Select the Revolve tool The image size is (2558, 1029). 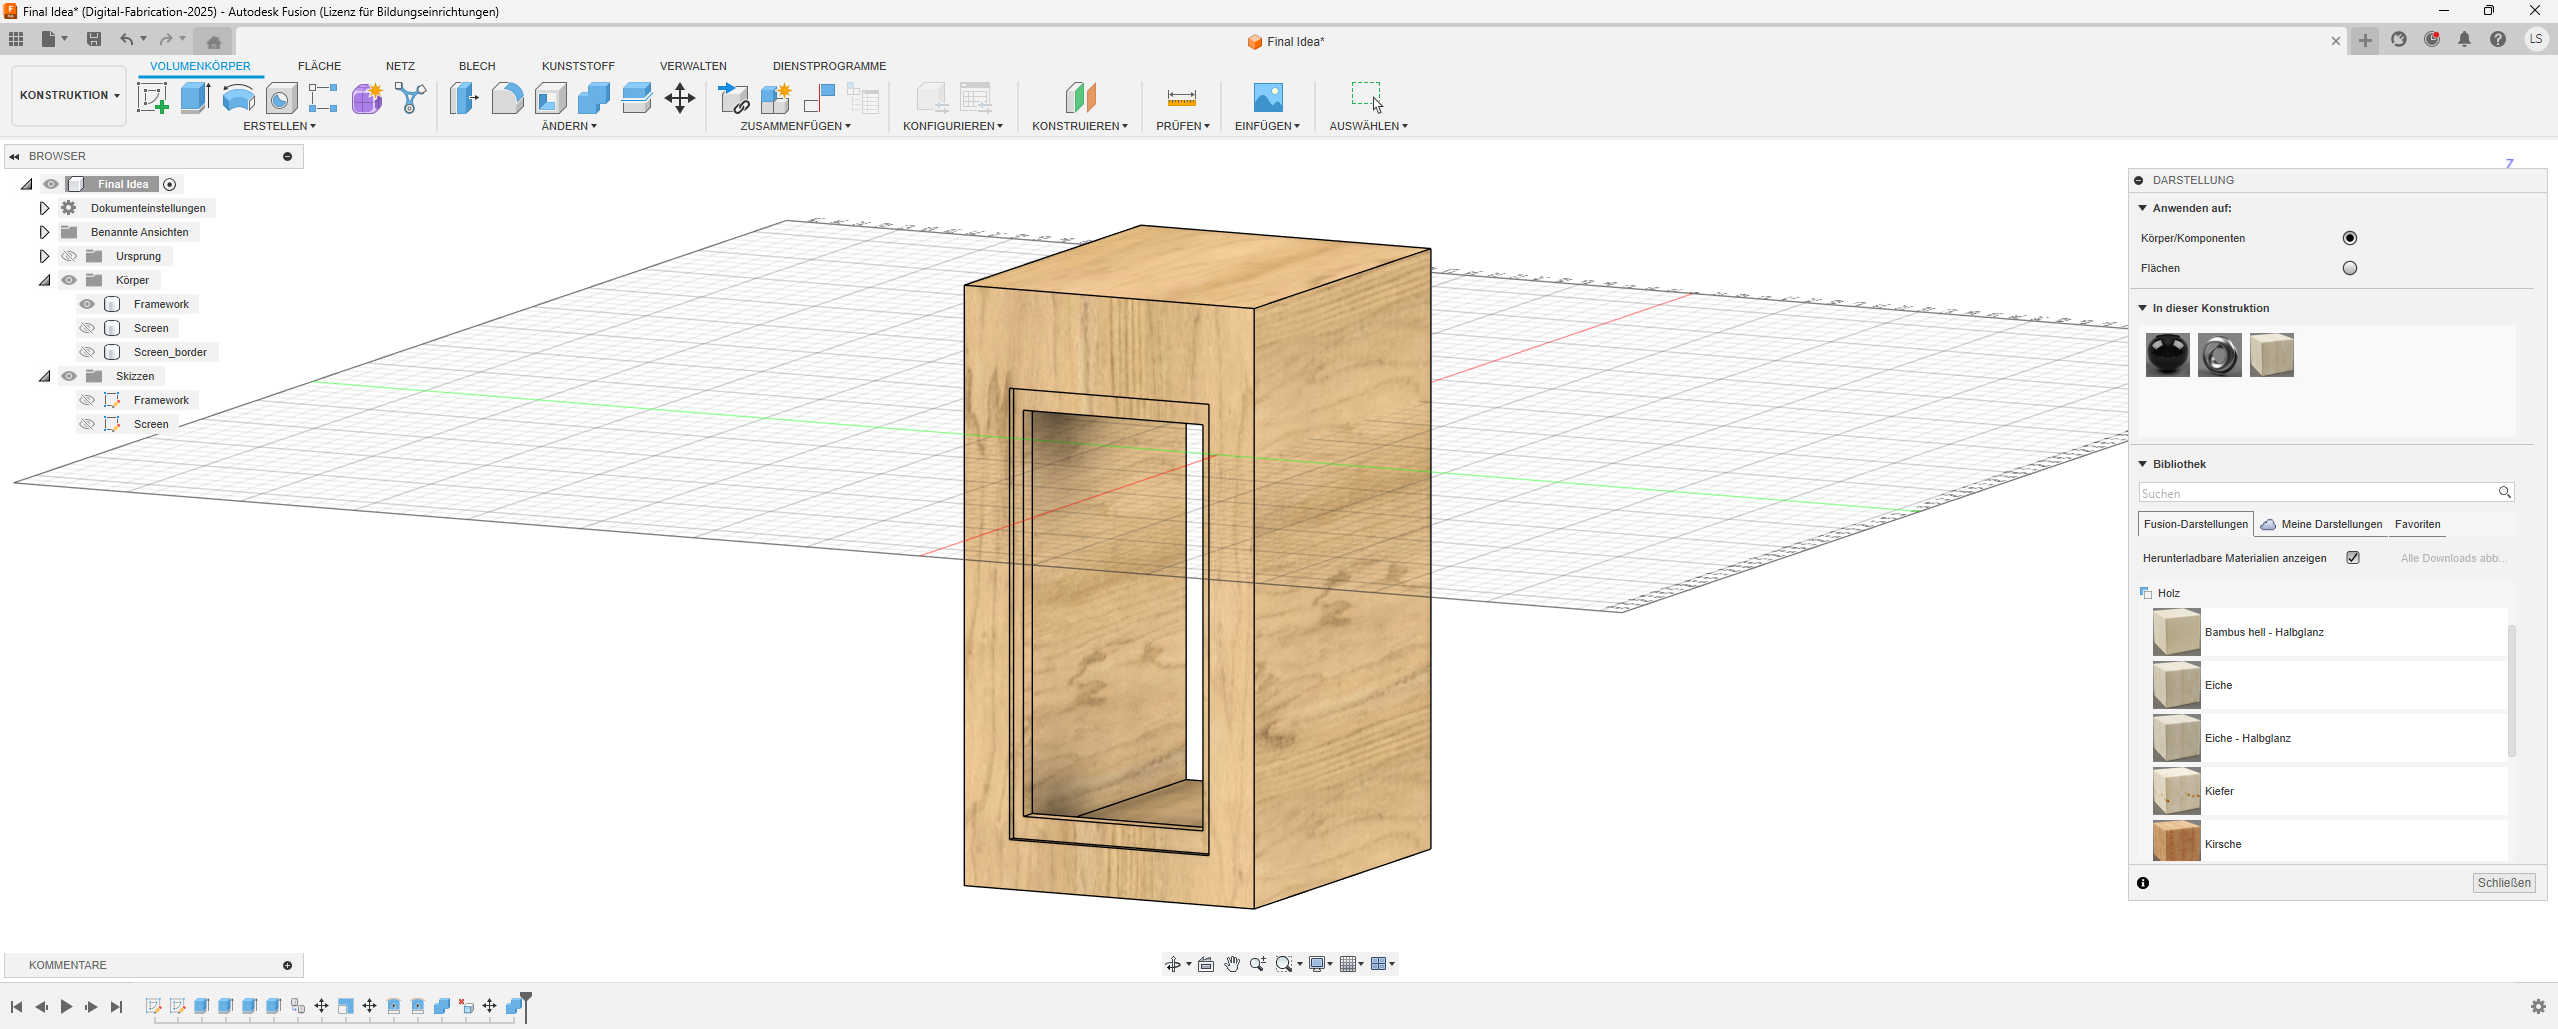click(238, 98)
